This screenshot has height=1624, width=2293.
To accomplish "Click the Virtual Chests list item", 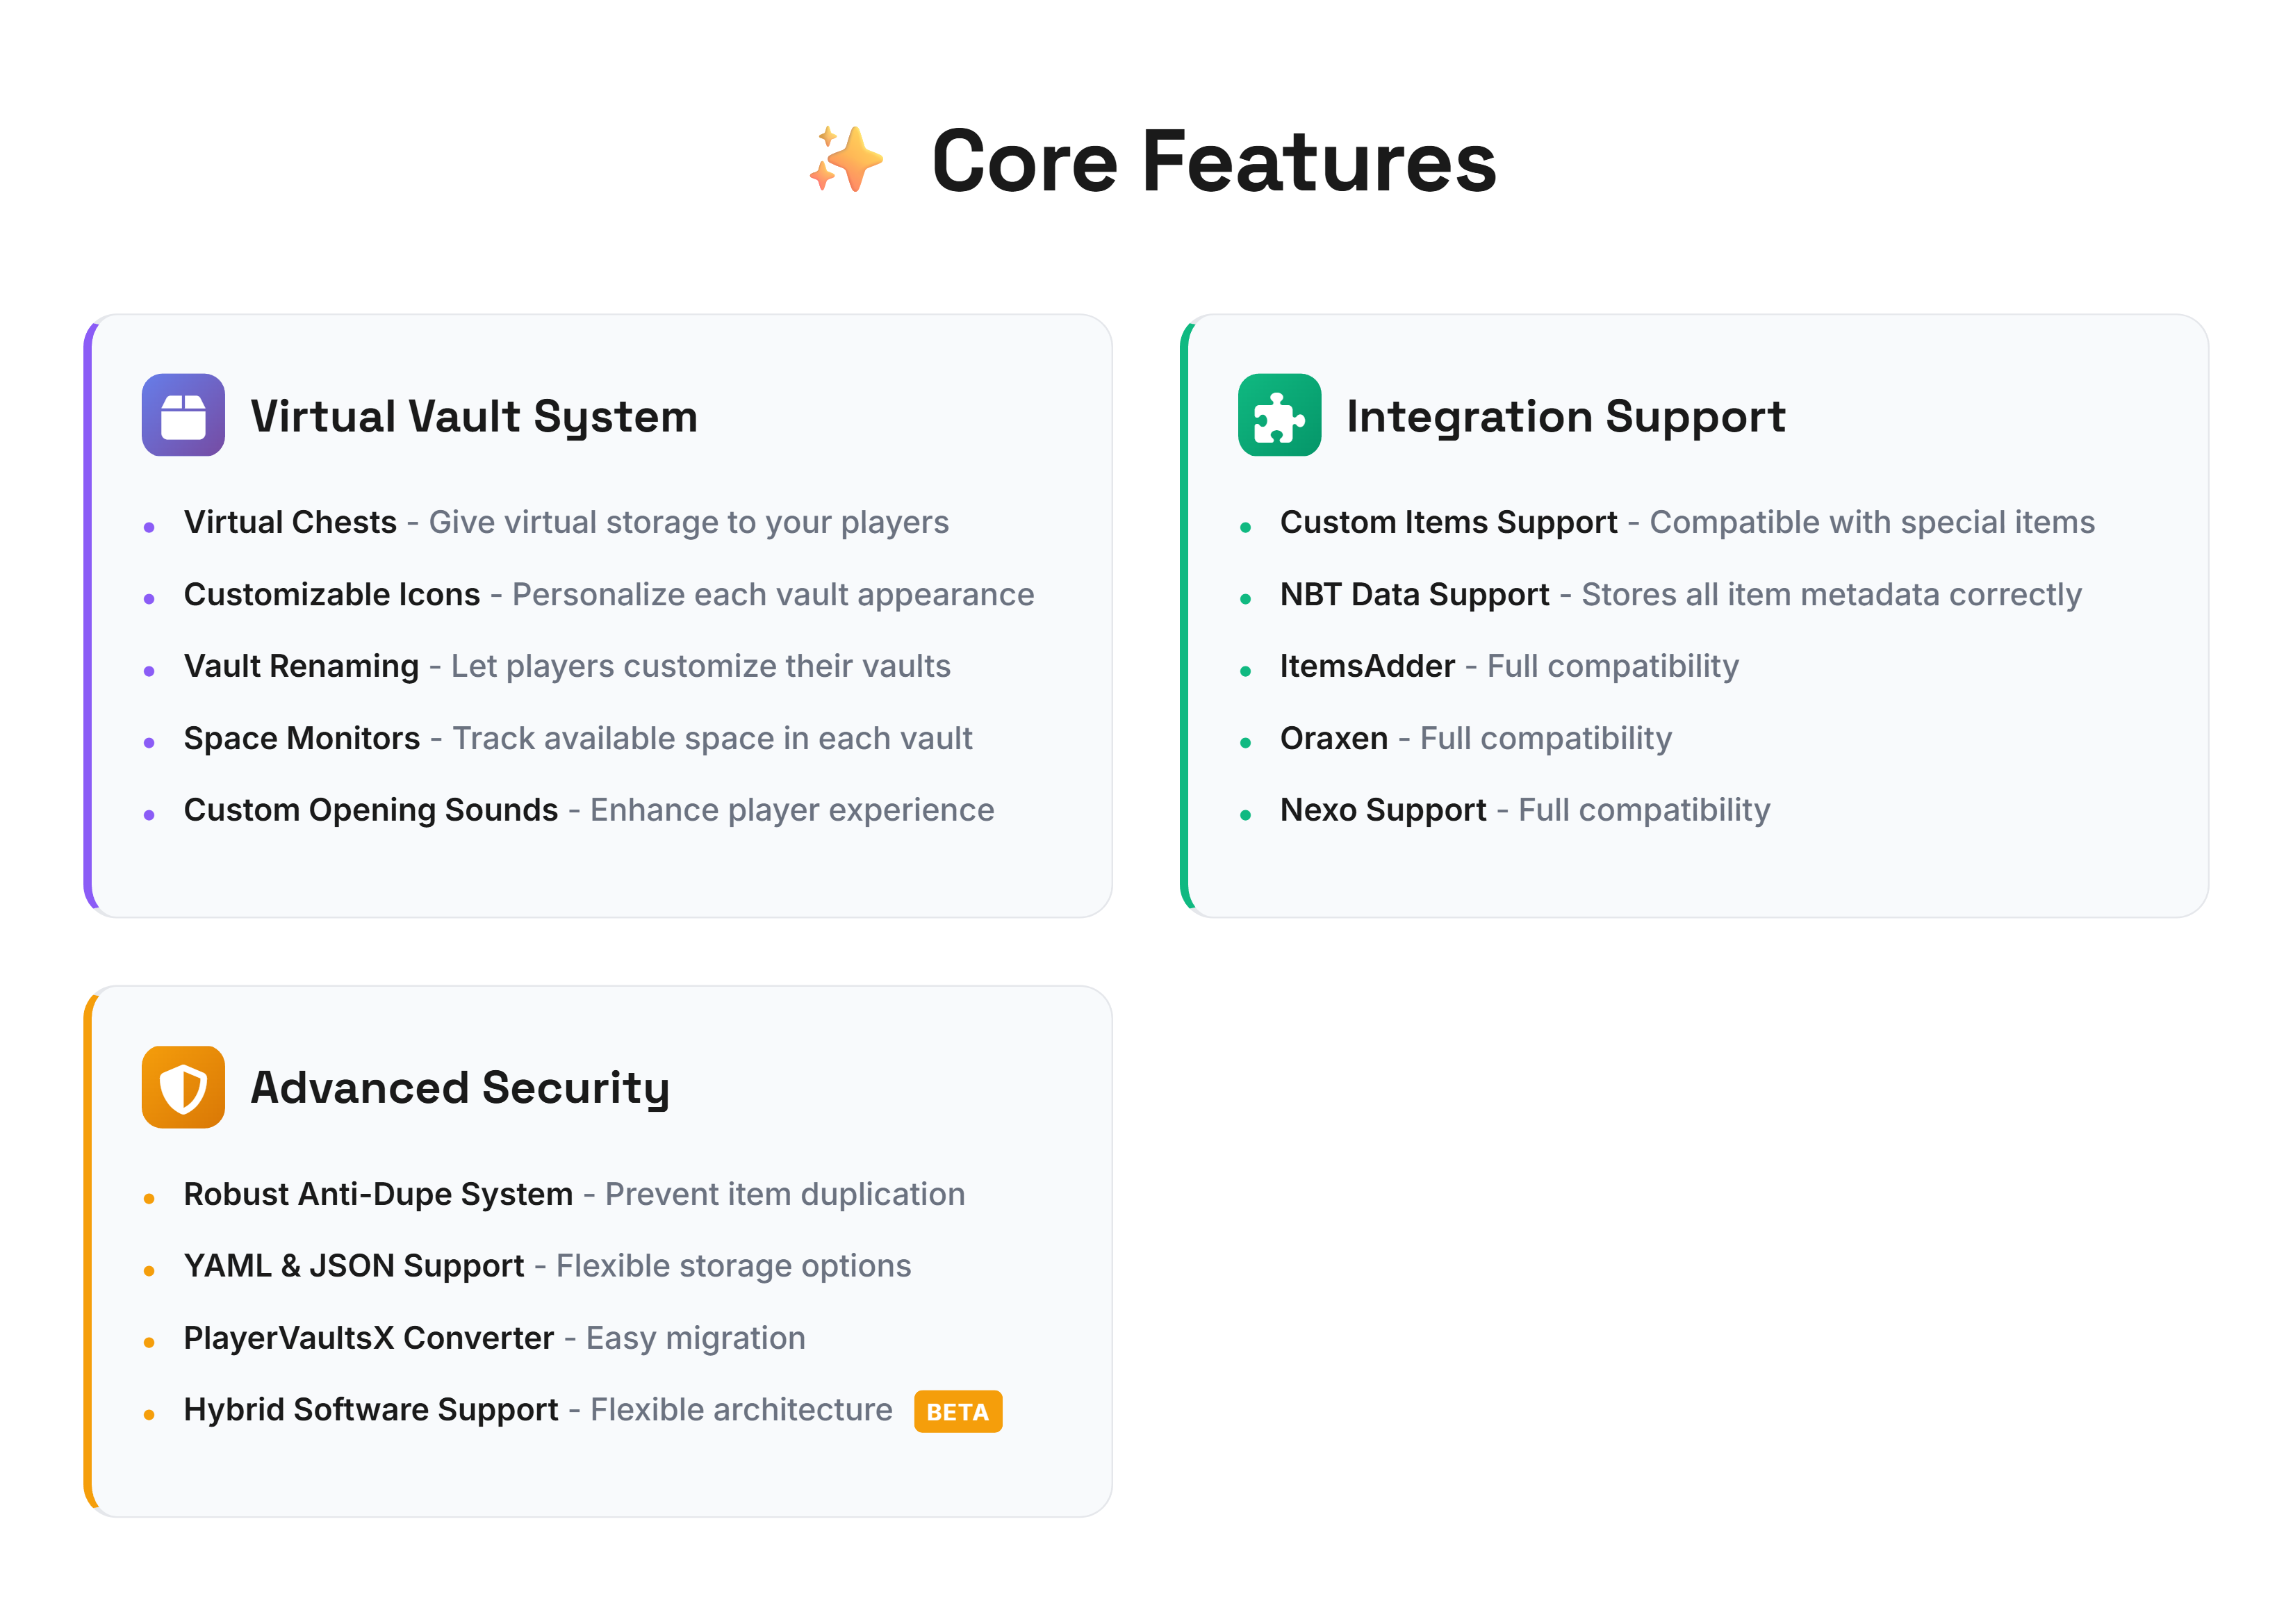I will (566, 522).
